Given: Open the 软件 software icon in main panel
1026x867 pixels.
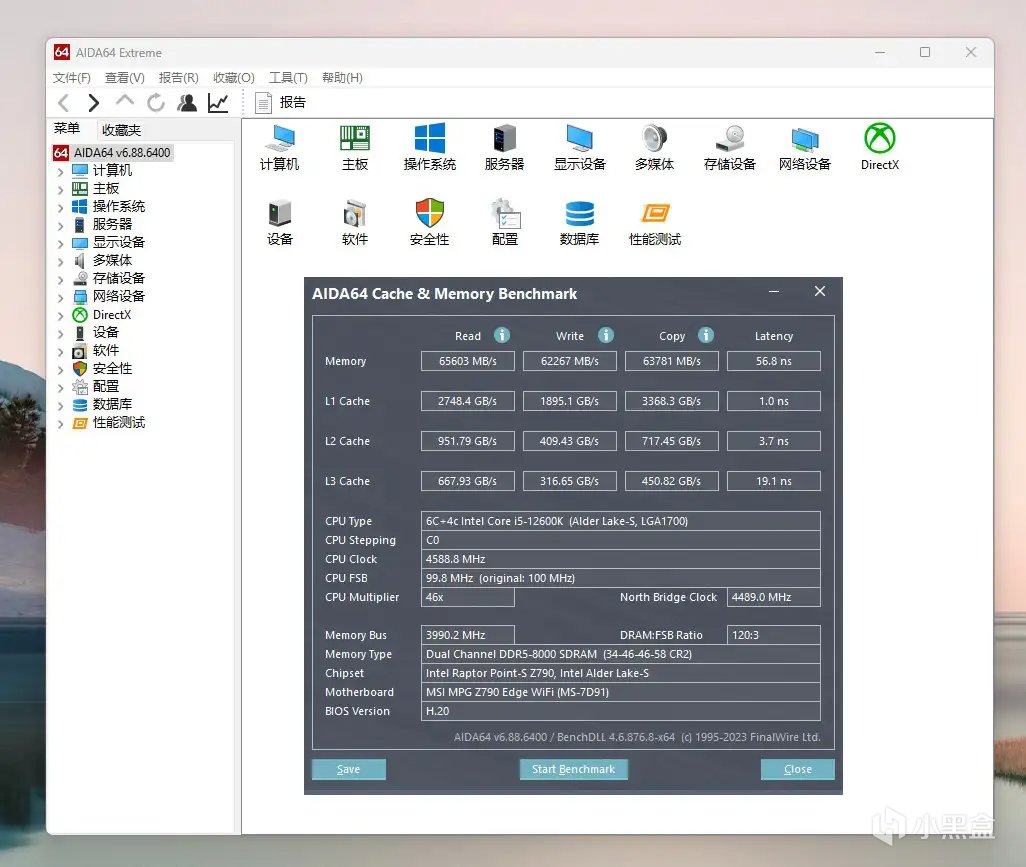Looking at the screenshot, I should point(355,222).
